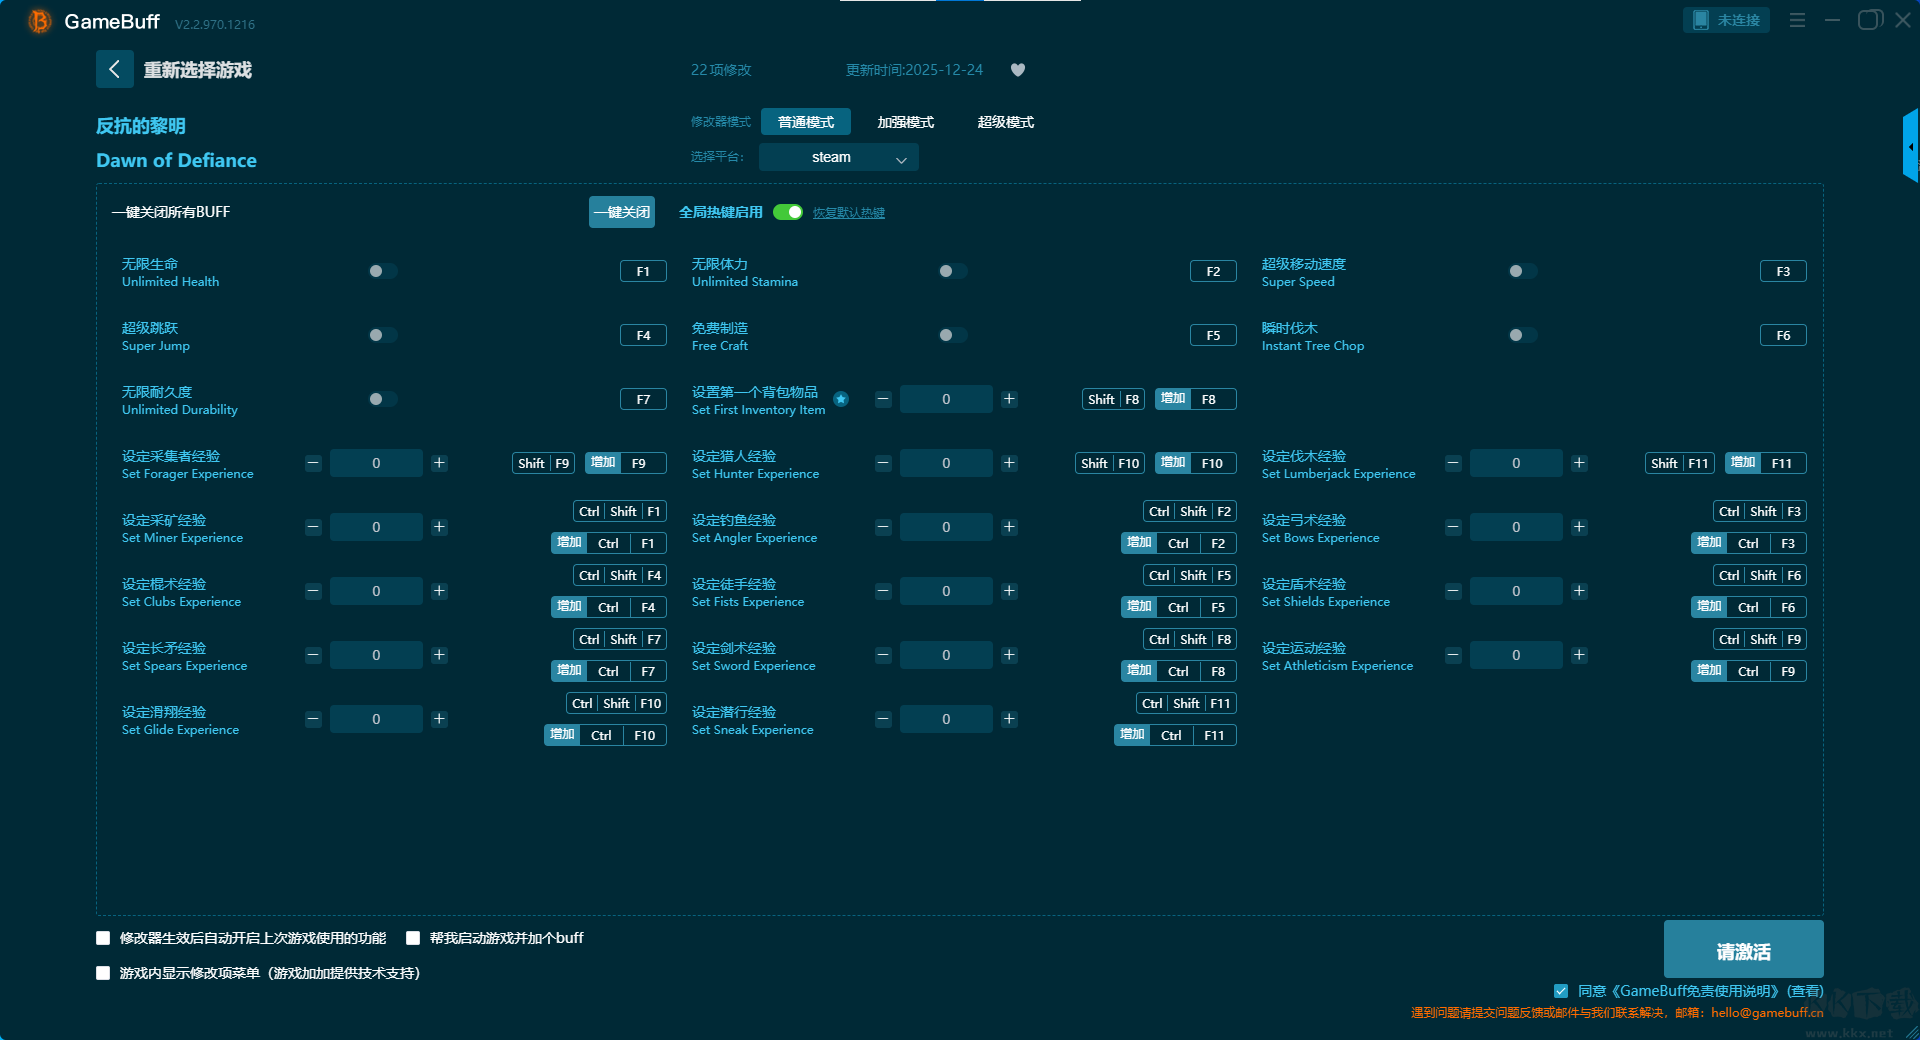Click the Set Miner Experience value field
1920x1040 pixels.
(x=376, y=527)
